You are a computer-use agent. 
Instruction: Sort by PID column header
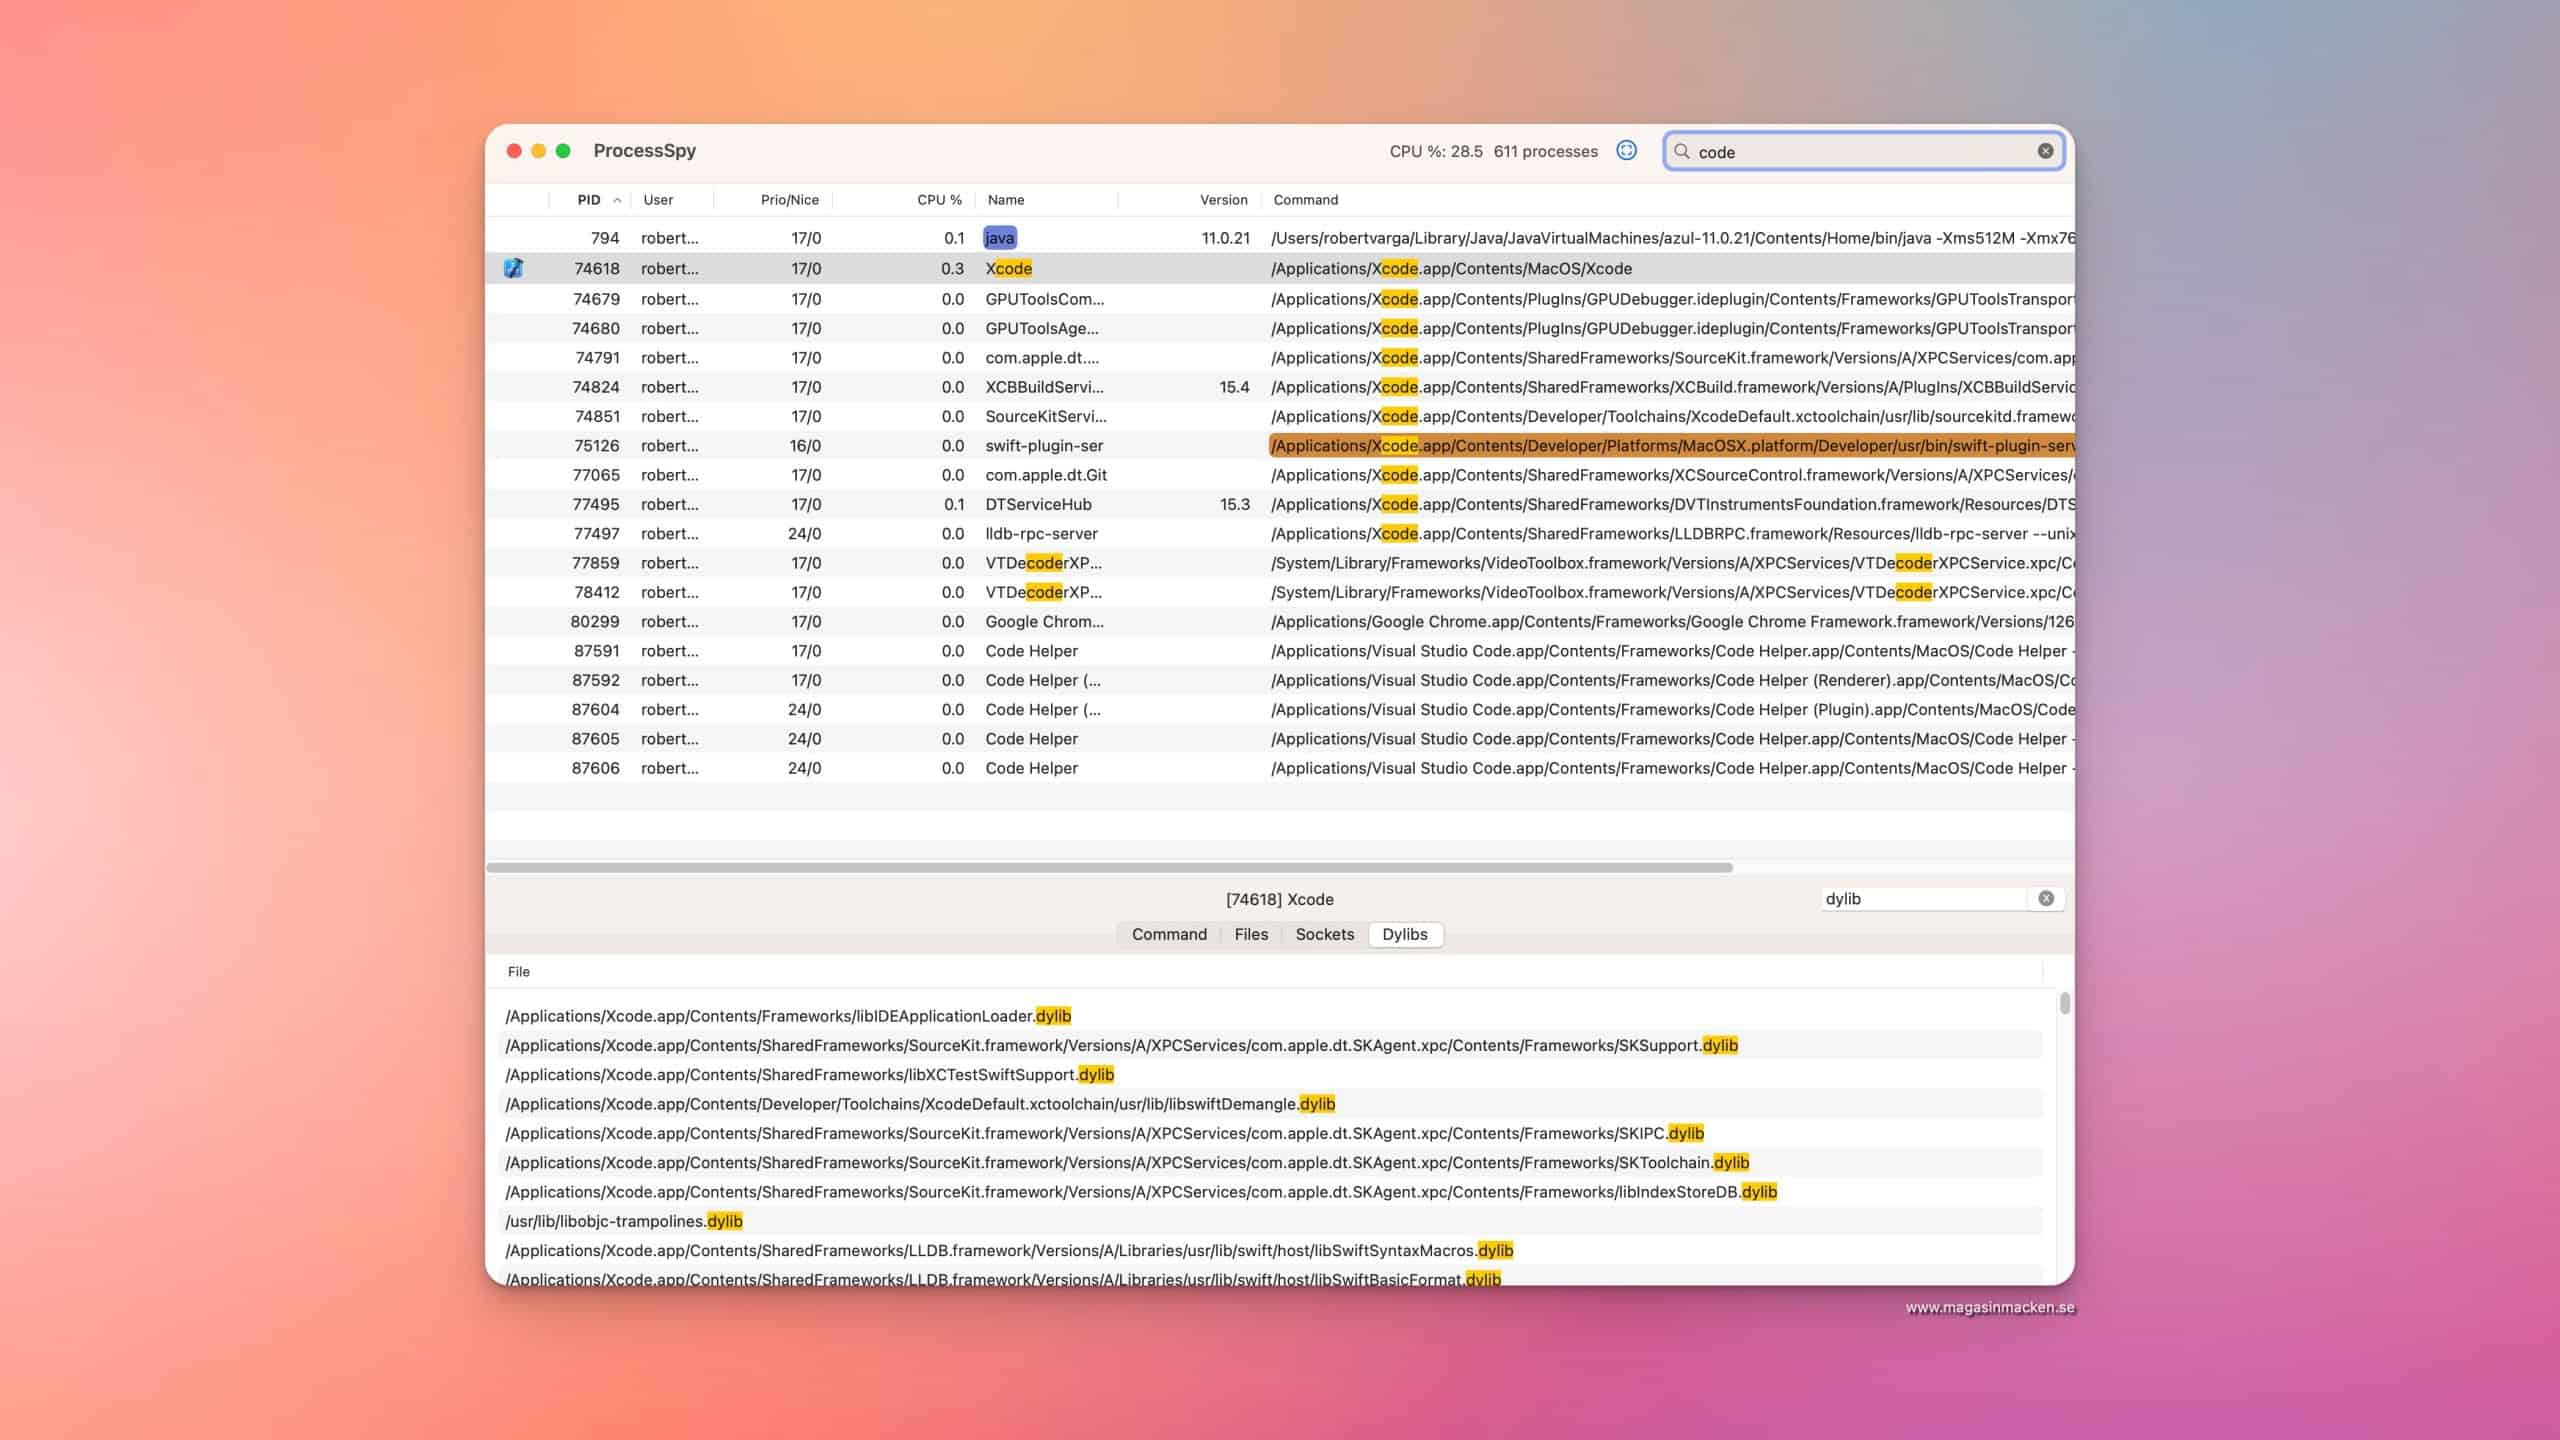tap(589, 200)
